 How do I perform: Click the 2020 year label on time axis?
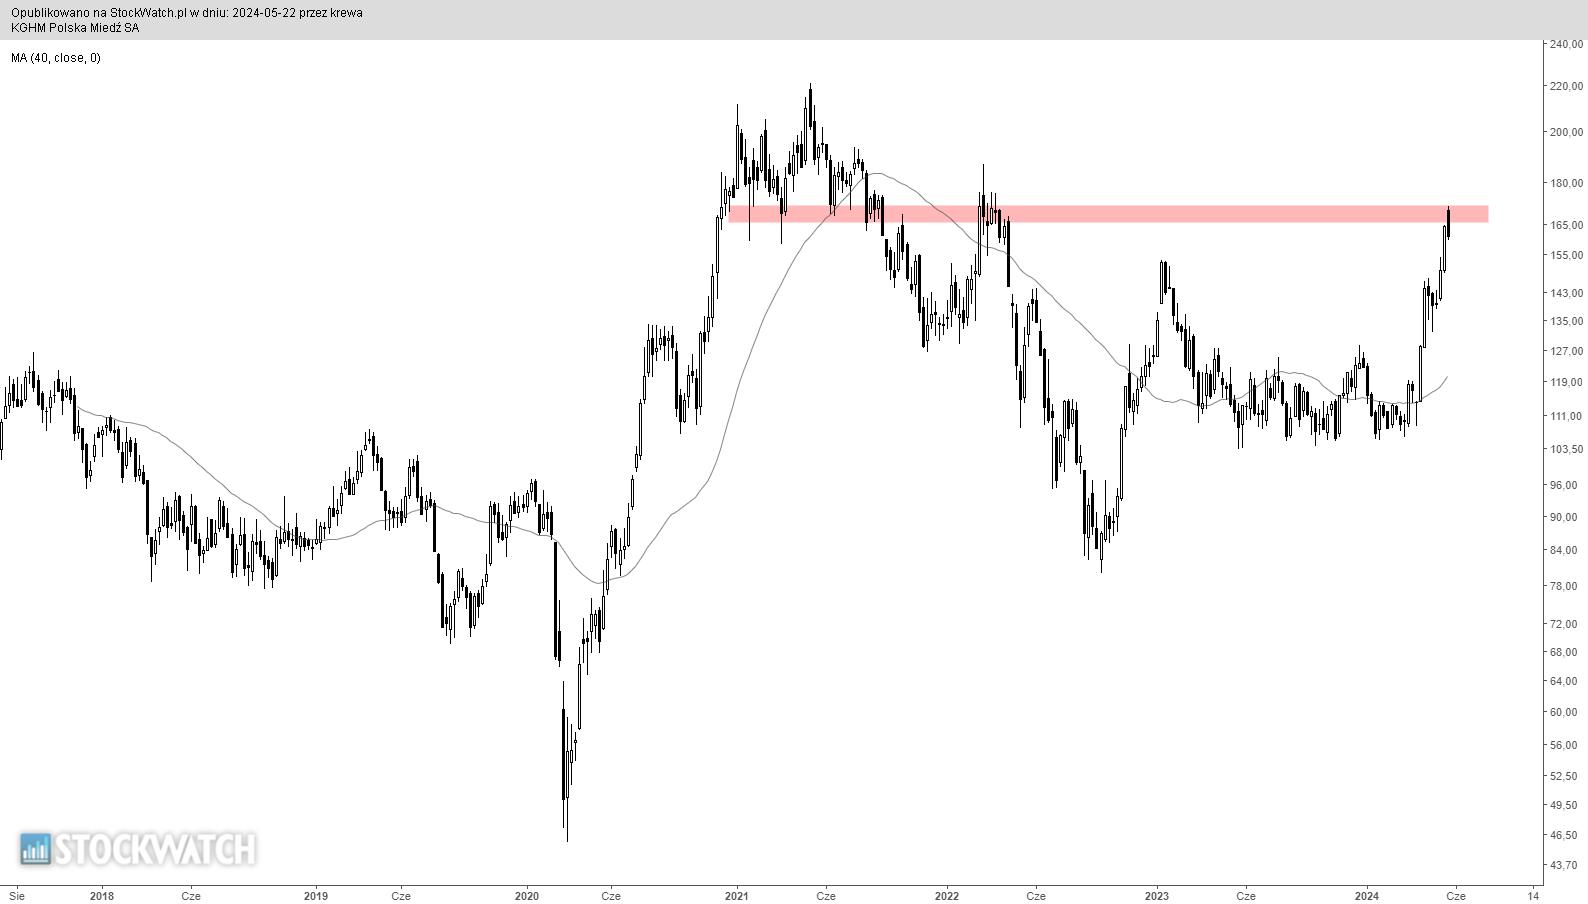[x=526, y=896]
